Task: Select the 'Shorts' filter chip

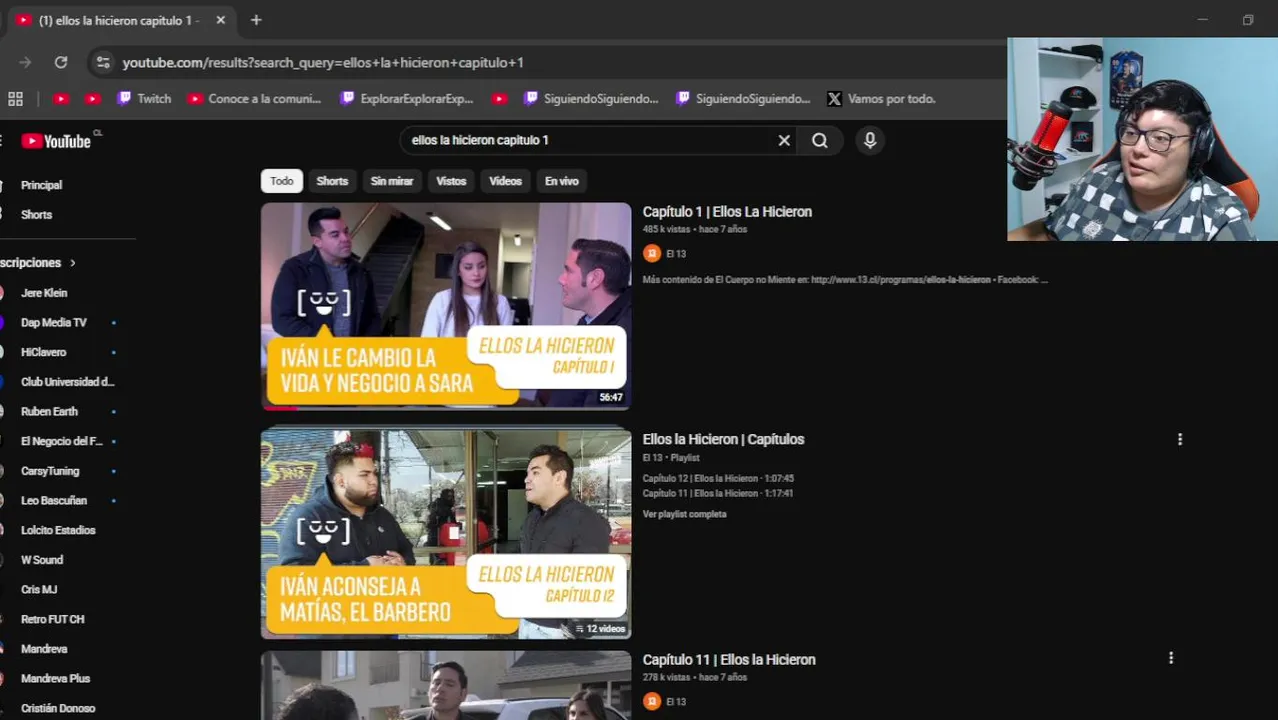Action: click(332, 181)
